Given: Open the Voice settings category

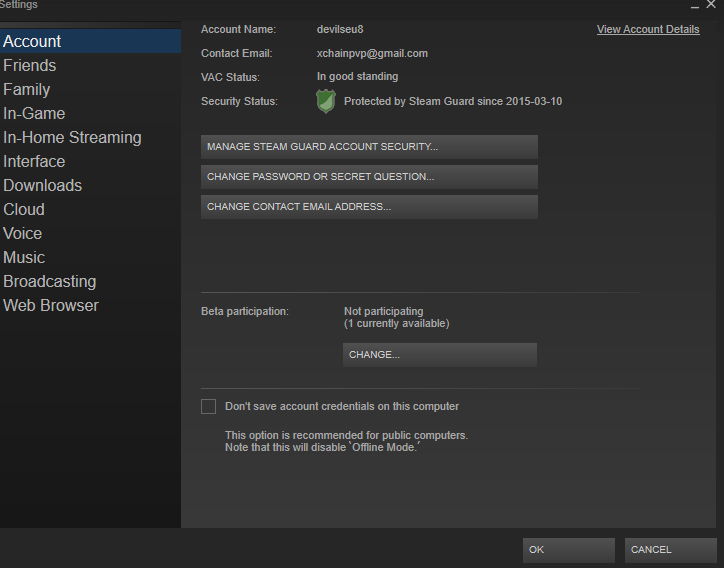Looking at the screenshot, I should tap(90, 233).
